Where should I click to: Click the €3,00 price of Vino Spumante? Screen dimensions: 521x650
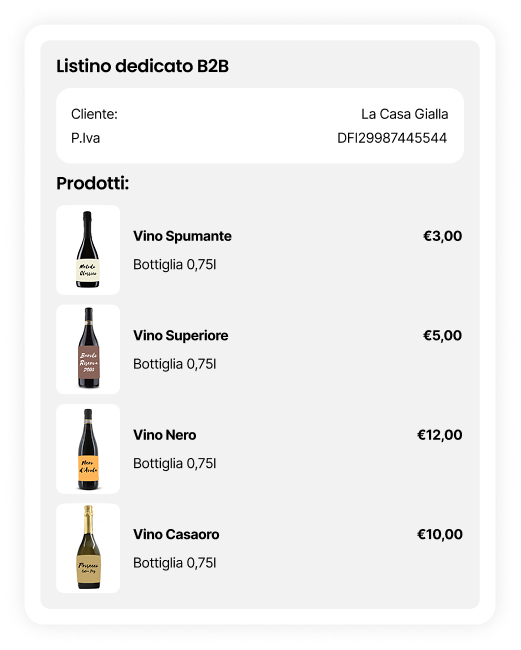[x=442, y=236]
